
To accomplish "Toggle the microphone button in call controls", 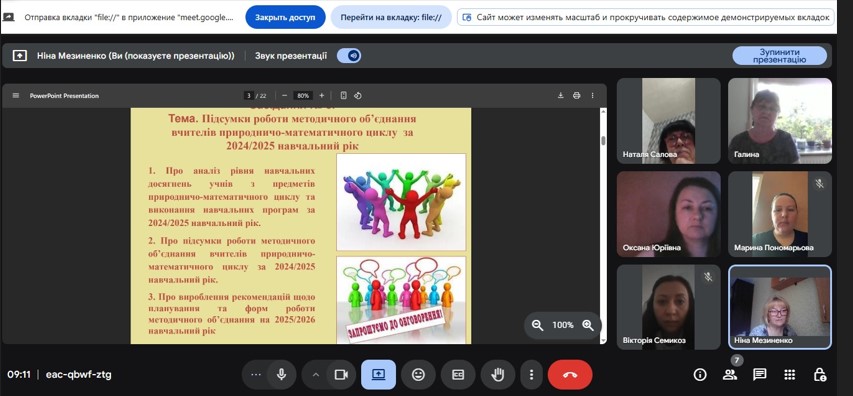I will click(281, 375).
